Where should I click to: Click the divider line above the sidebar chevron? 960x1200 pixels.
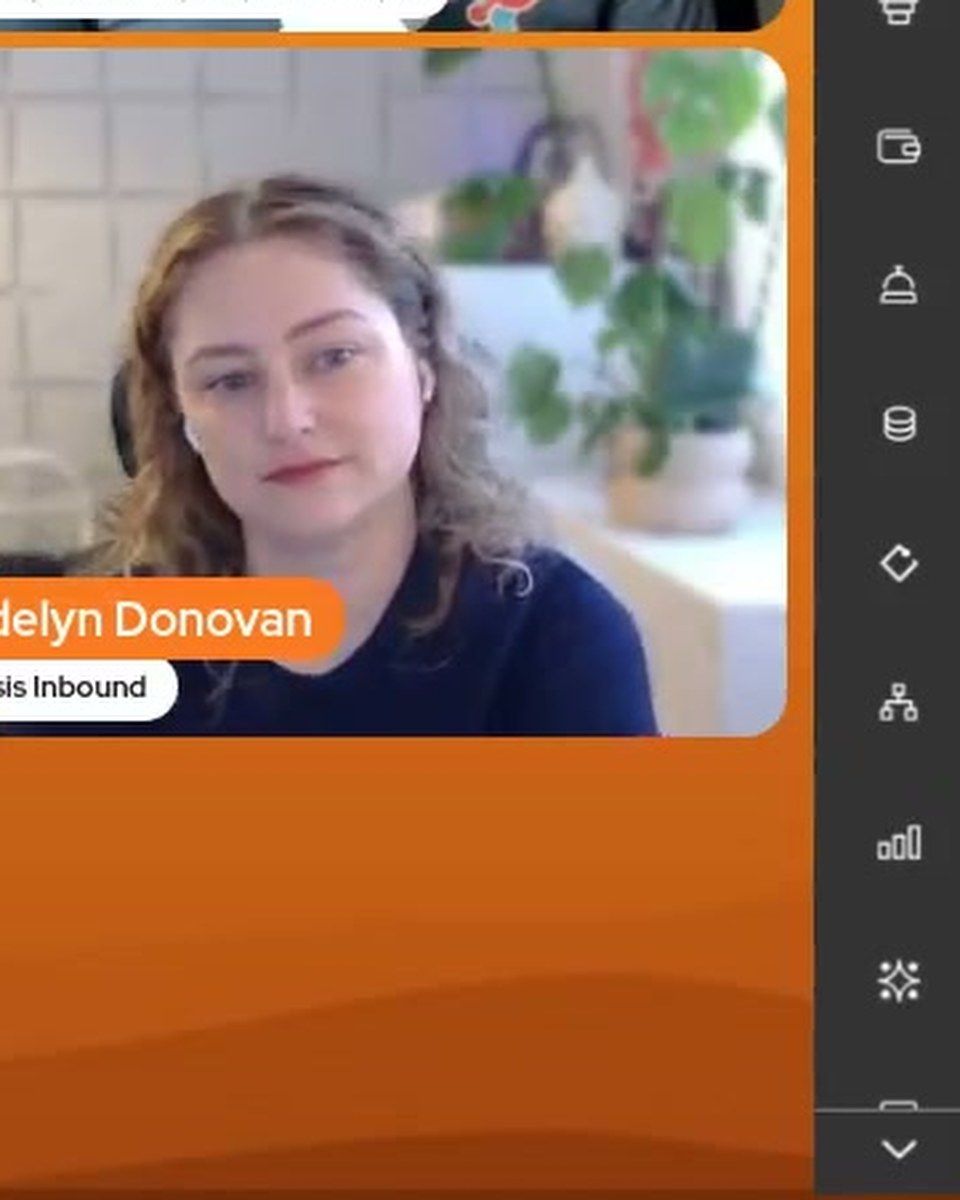(887, 1111)
